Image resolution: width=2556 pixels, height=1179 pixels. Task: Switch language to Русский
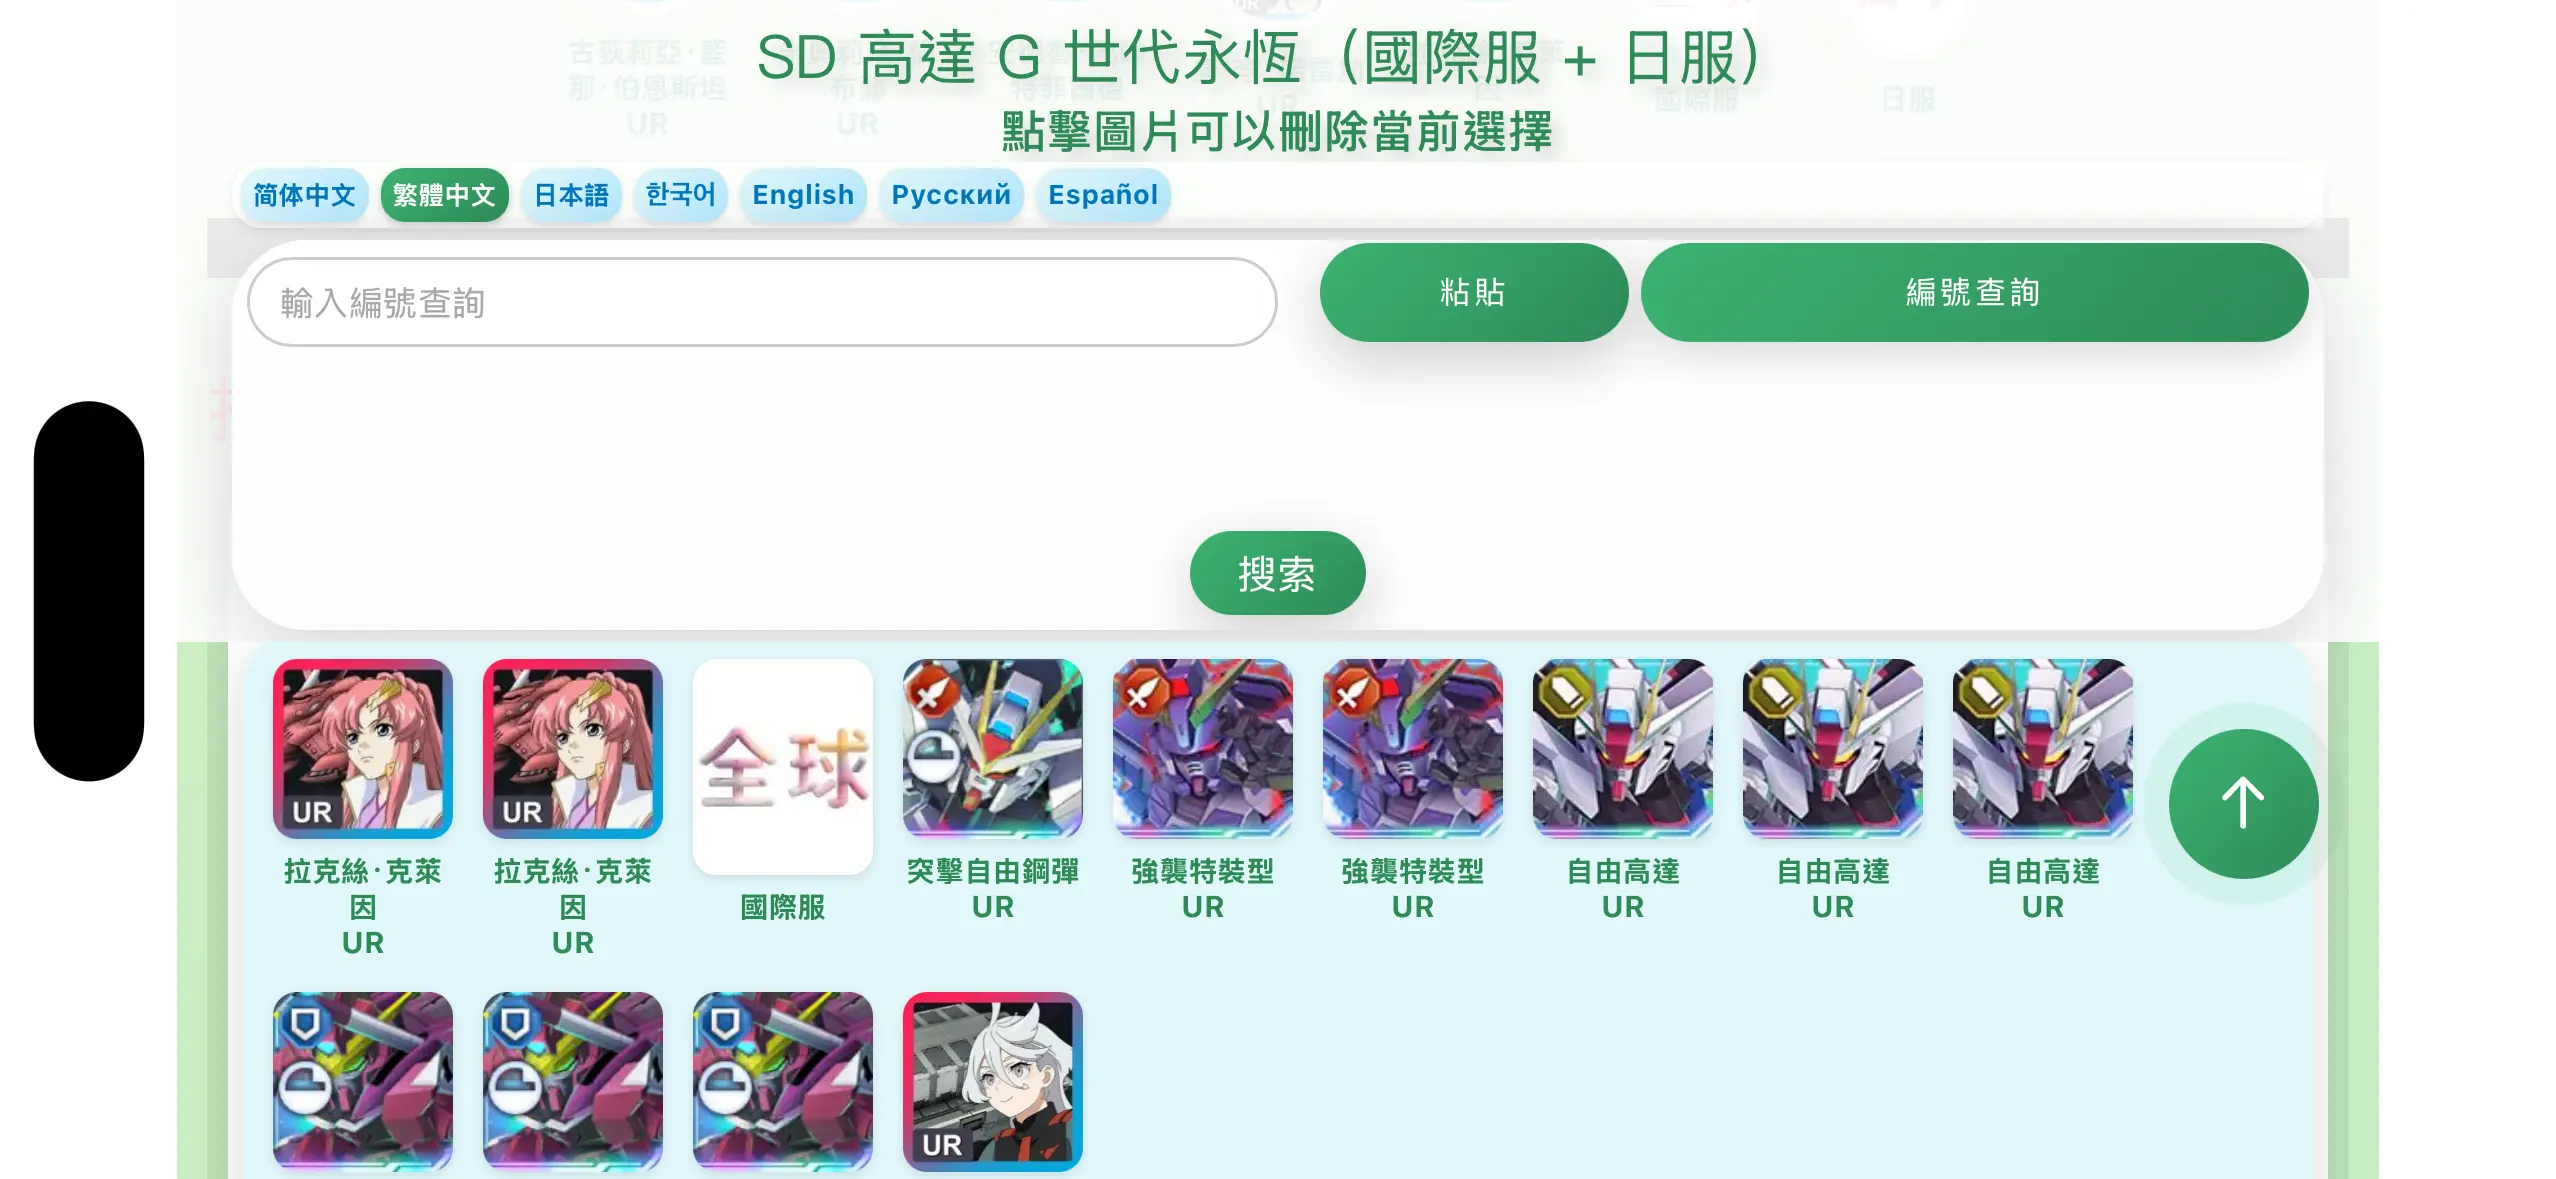pyautogui.click(x=951, y=195)
